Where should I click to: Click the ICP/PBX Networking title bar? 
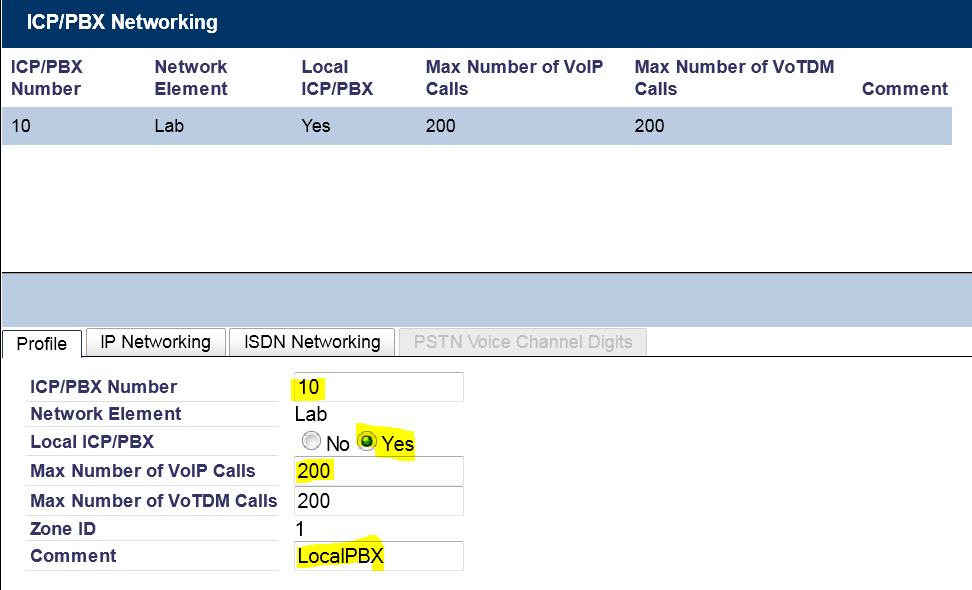click(x=486, y=22)
